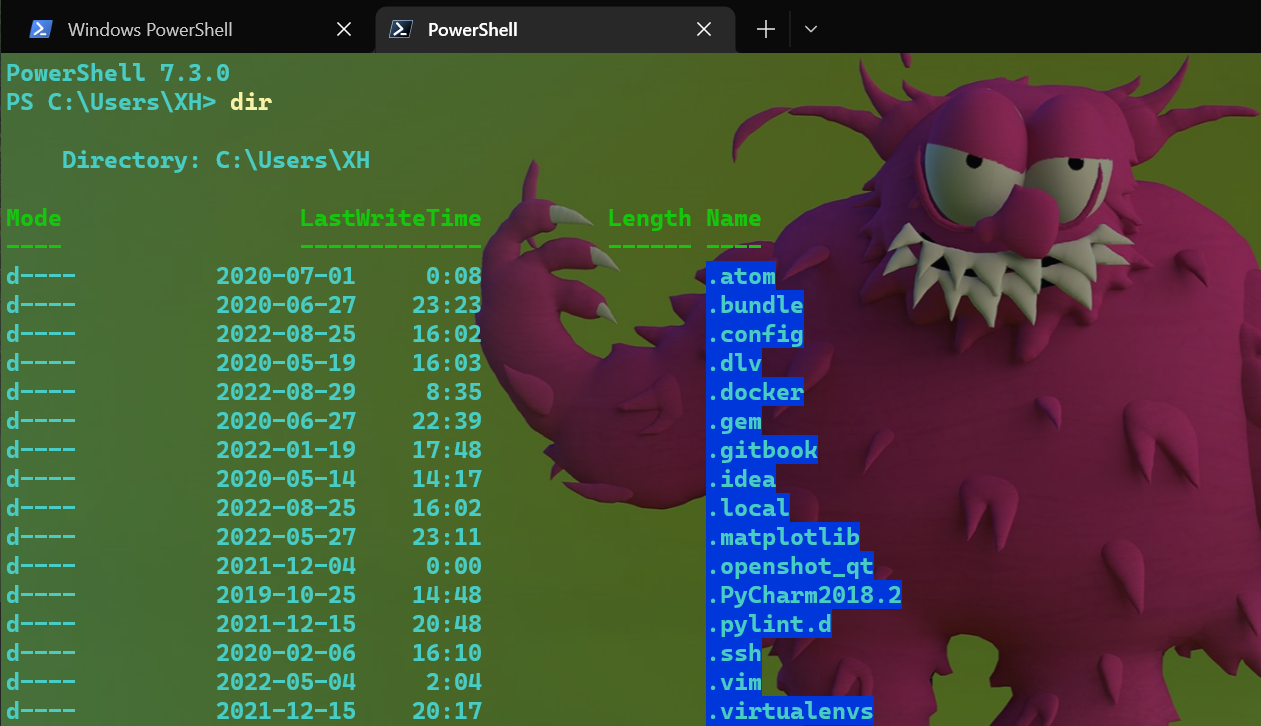Click the .openshot_qt folder name

(x=790, y=566)
